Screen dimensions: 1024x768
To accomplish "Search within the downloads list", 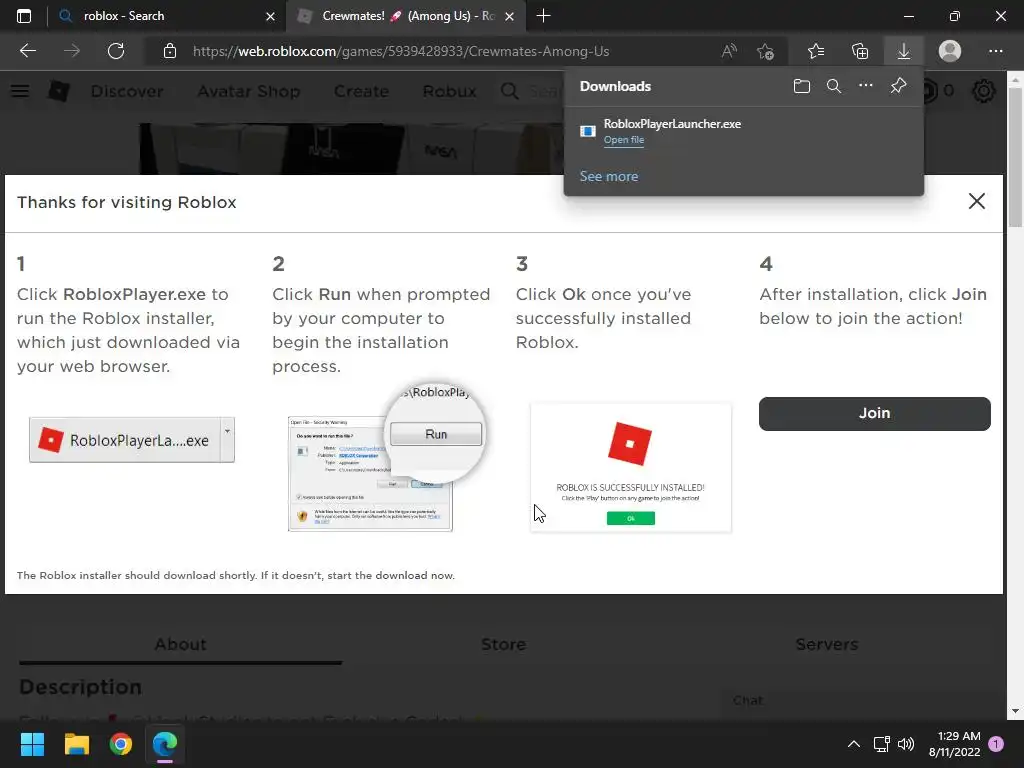I will tap(833, 86).
